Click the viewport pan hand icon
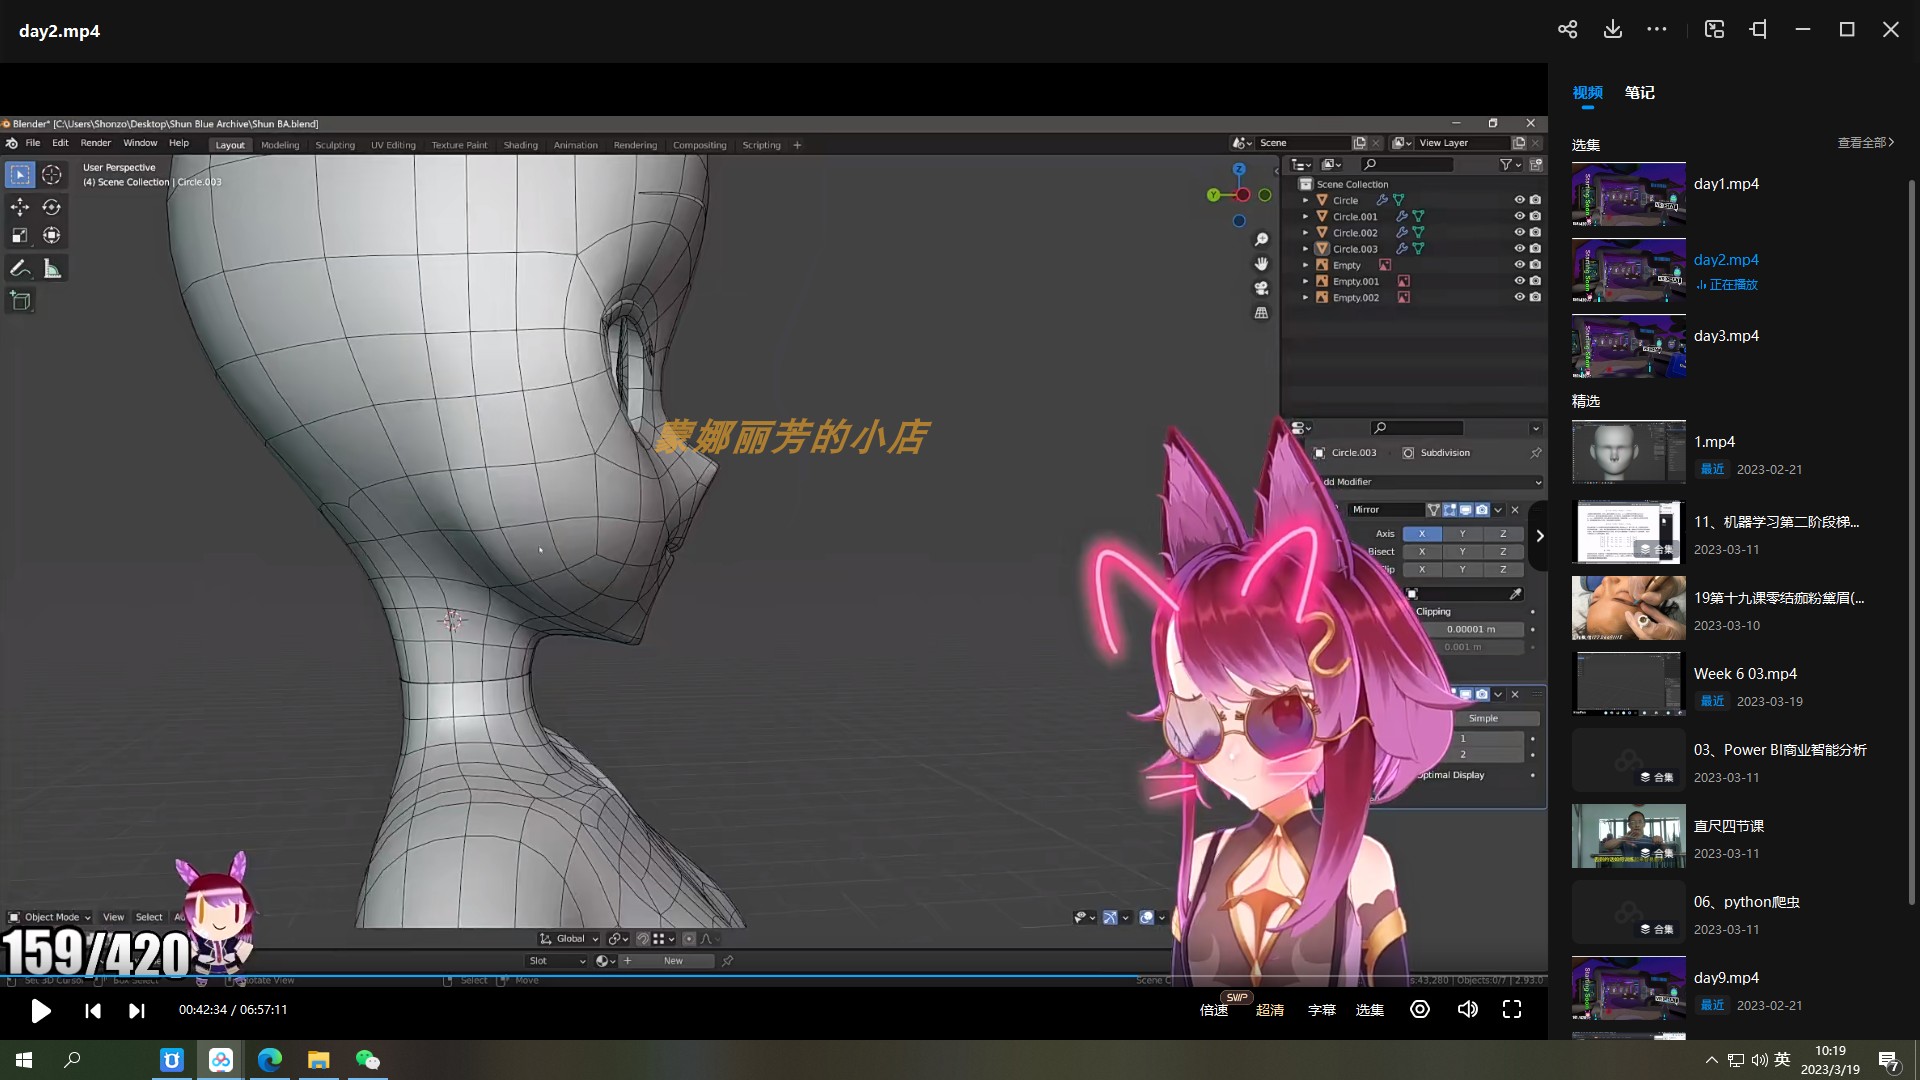Image resolution: width=1920 pixels, height=1080 pixels. click(x=1262, y=264)
